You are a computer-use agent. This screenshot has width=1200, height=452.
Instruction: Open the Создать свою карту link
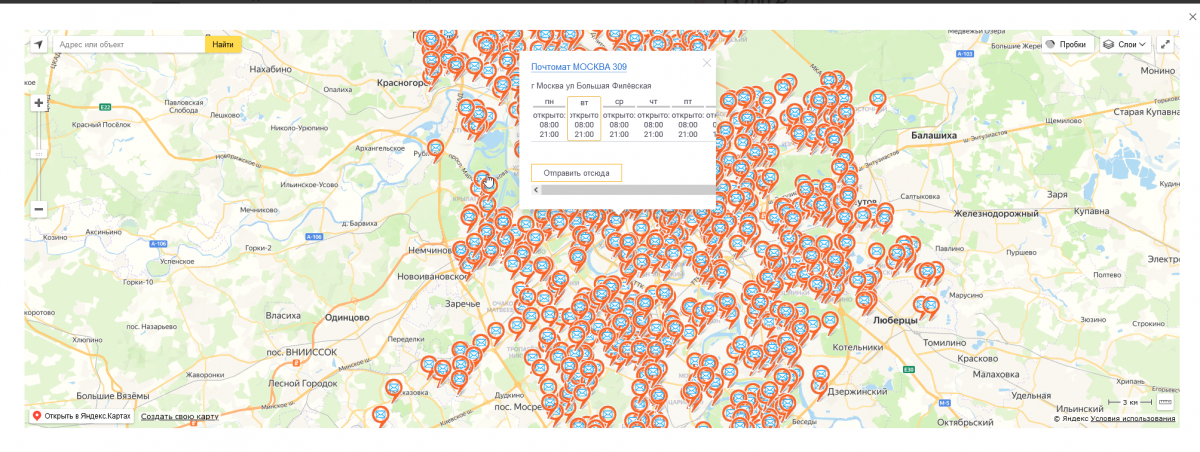point(179,416)
